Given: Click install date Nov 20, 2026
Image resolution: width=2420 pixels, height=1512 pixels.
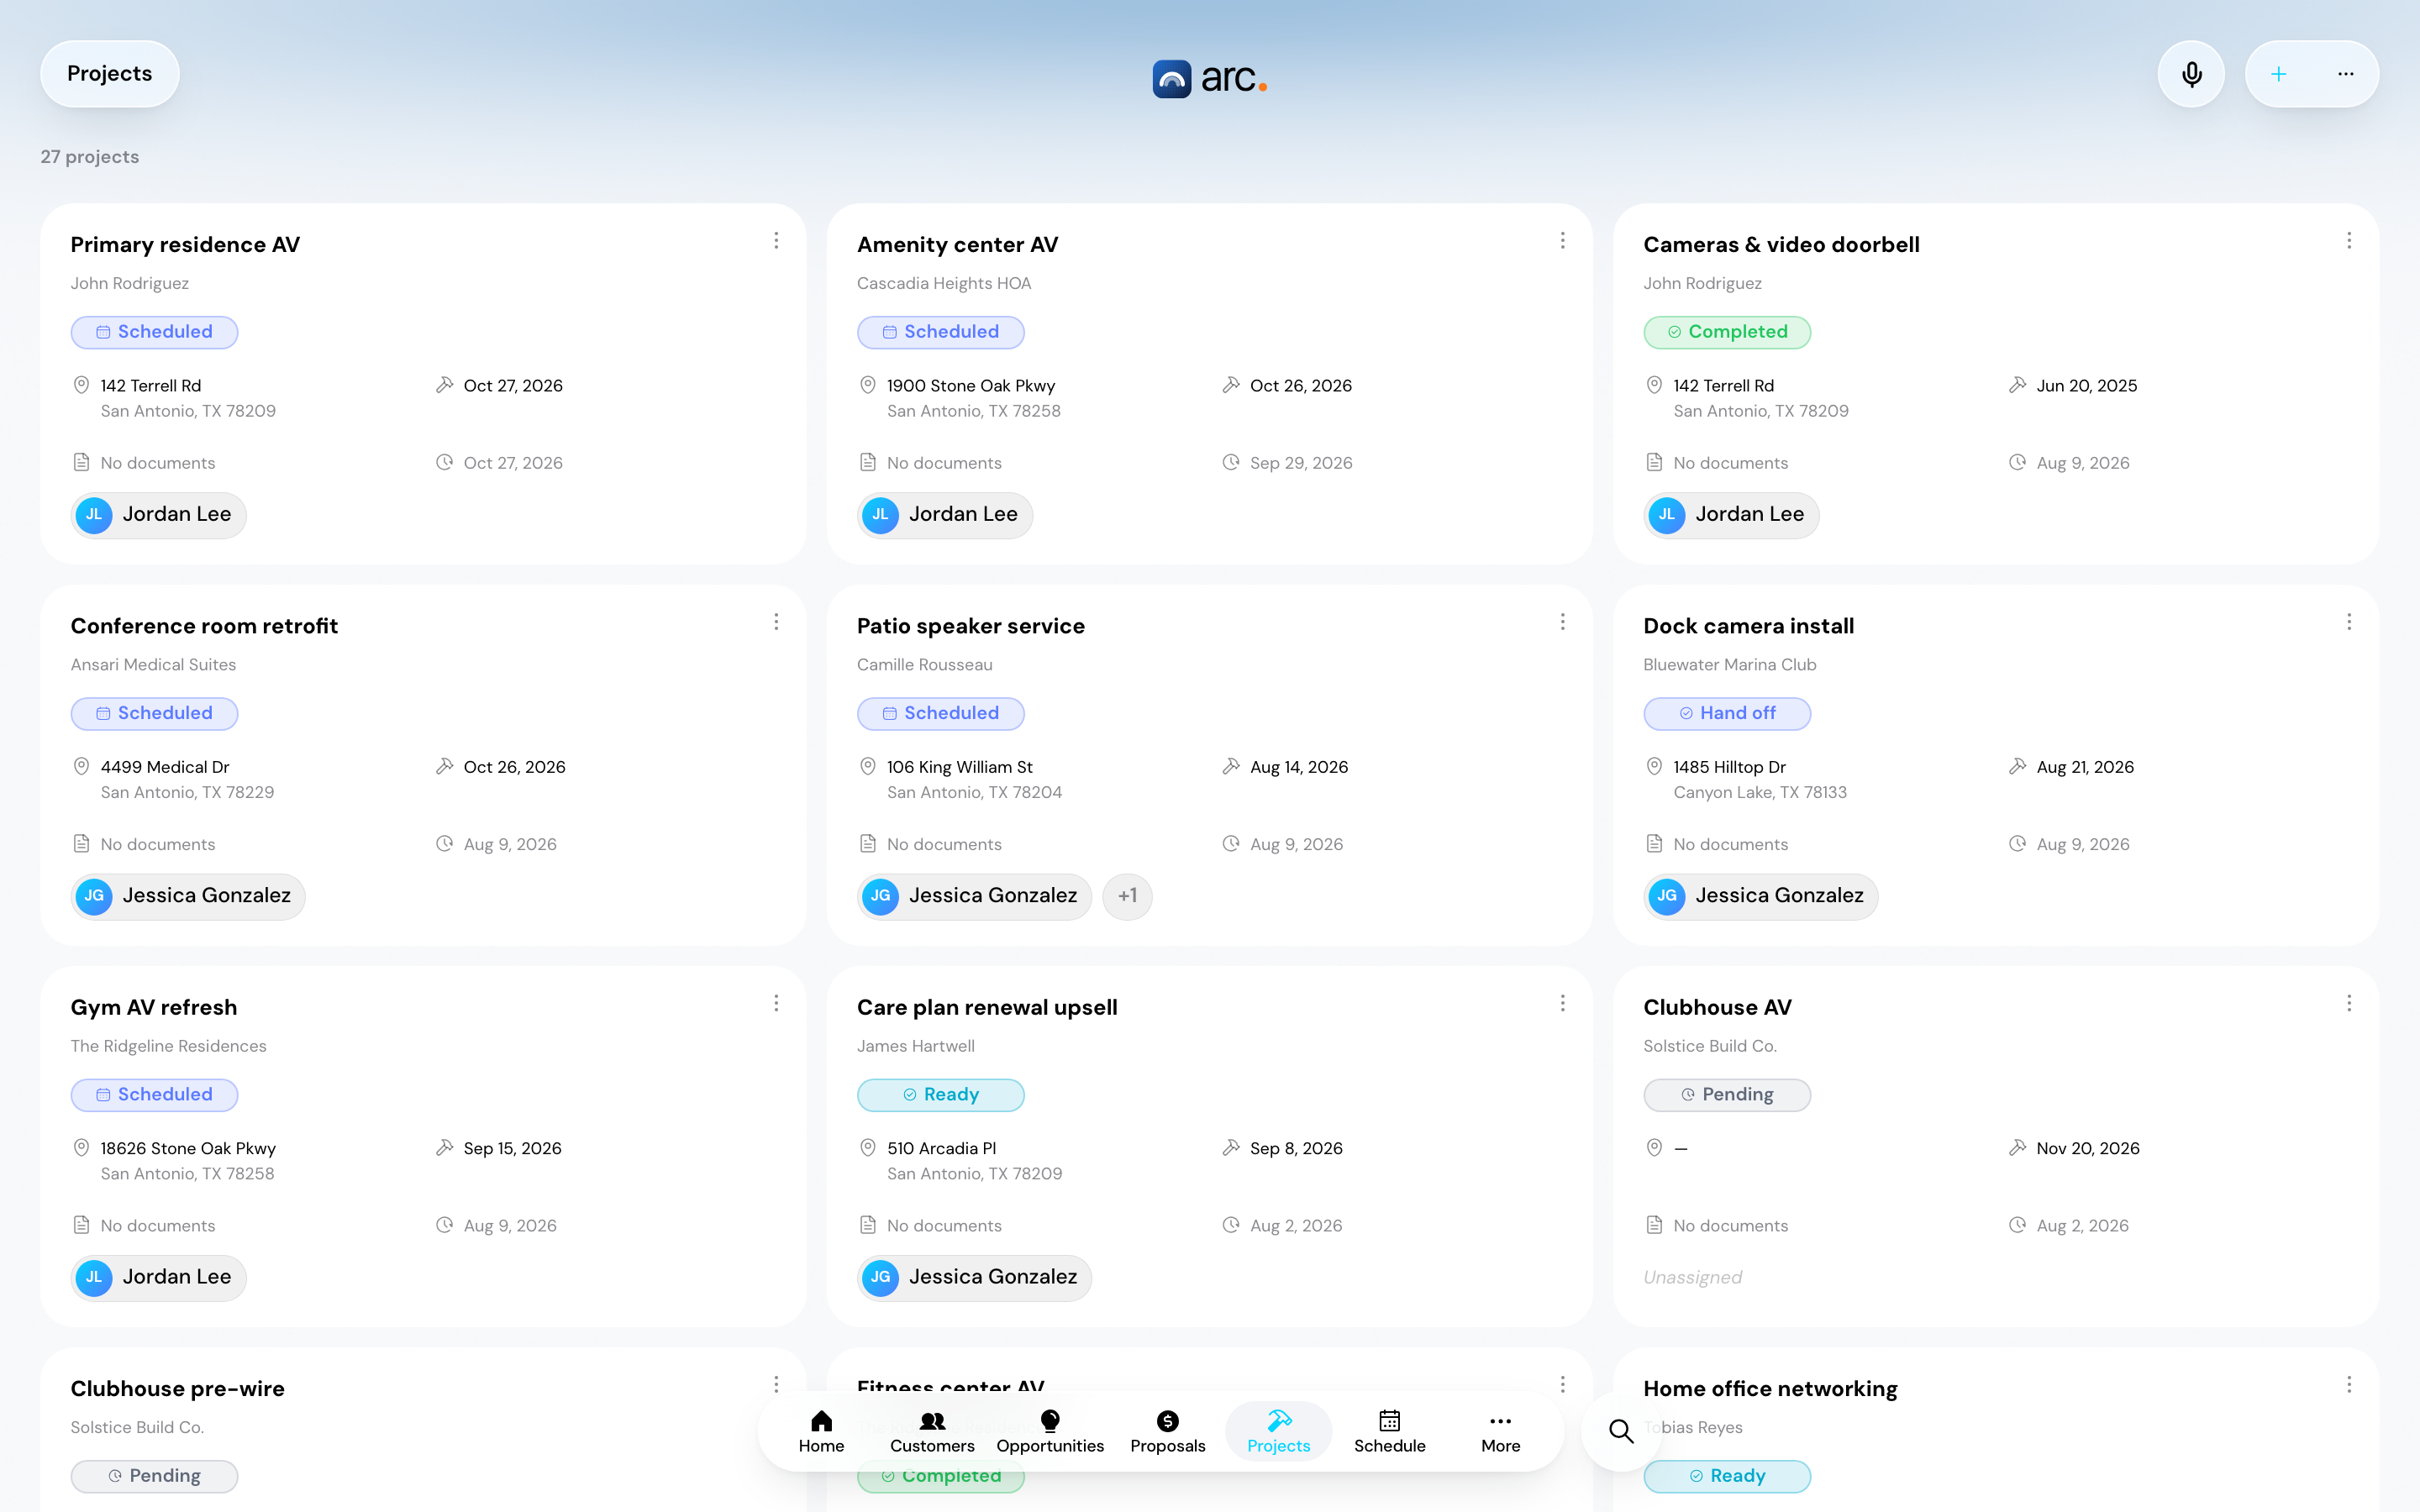Looking at the screenshot, I should pyautogui.click(x=2088, y=1148).
